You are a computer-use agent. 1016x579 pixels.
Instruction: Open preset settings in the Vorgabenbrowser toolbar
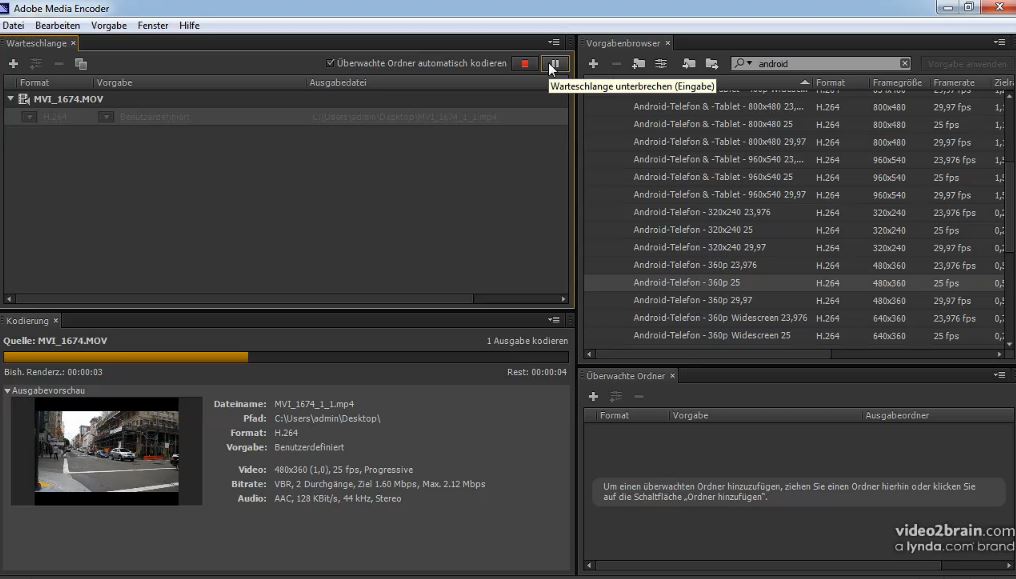coord(660,63)
